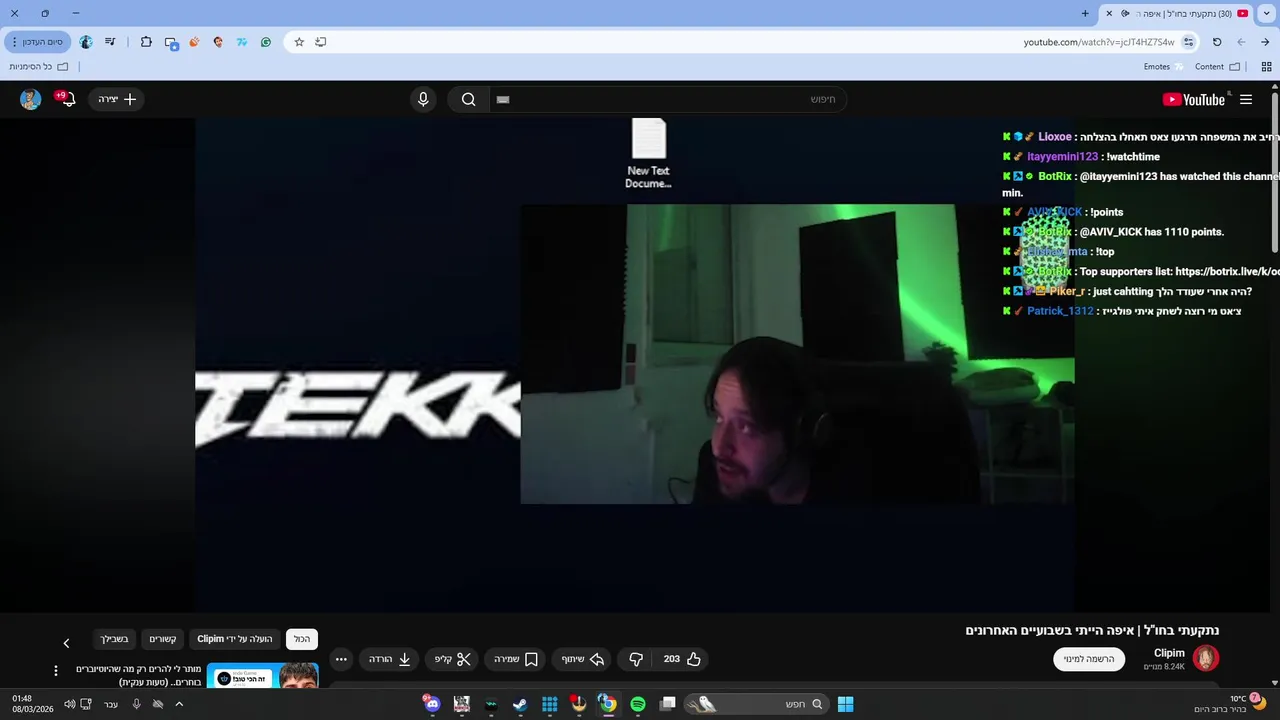Open the Emotes bookmark
1280x720 pixels.
1163,67
